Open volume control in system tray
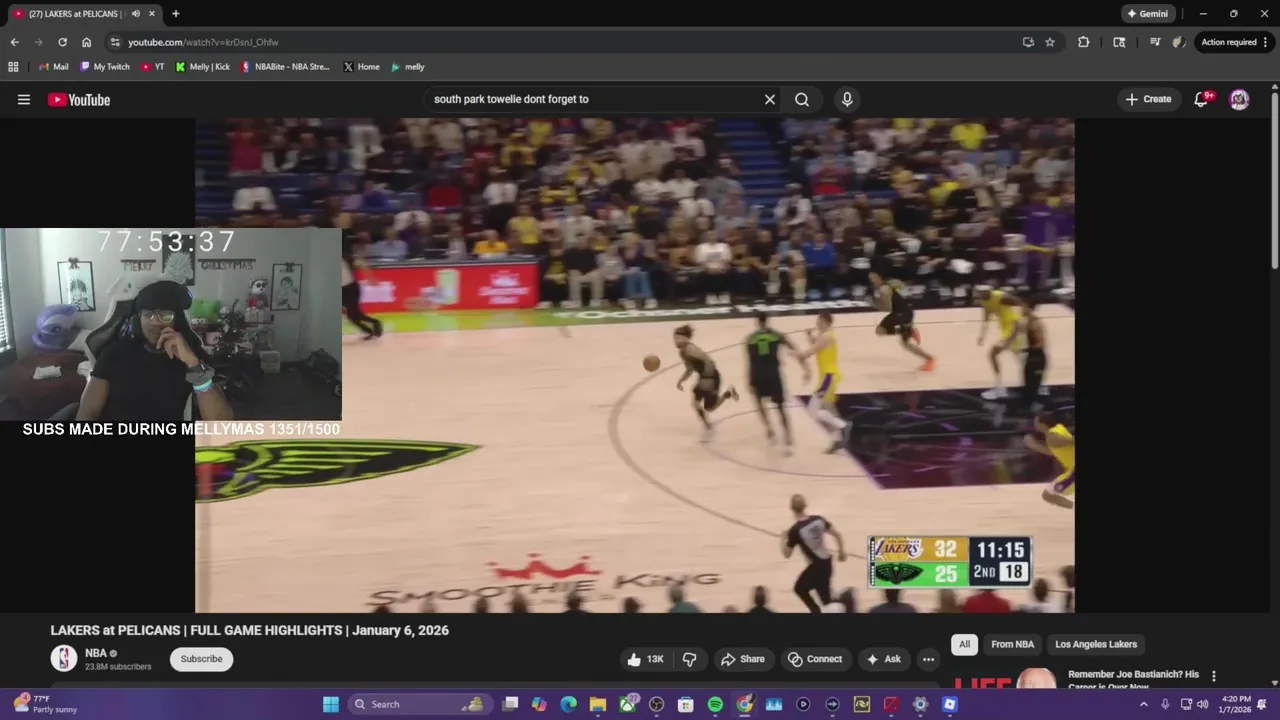This screenshot has height=720, width=1280. (1202, 704)
